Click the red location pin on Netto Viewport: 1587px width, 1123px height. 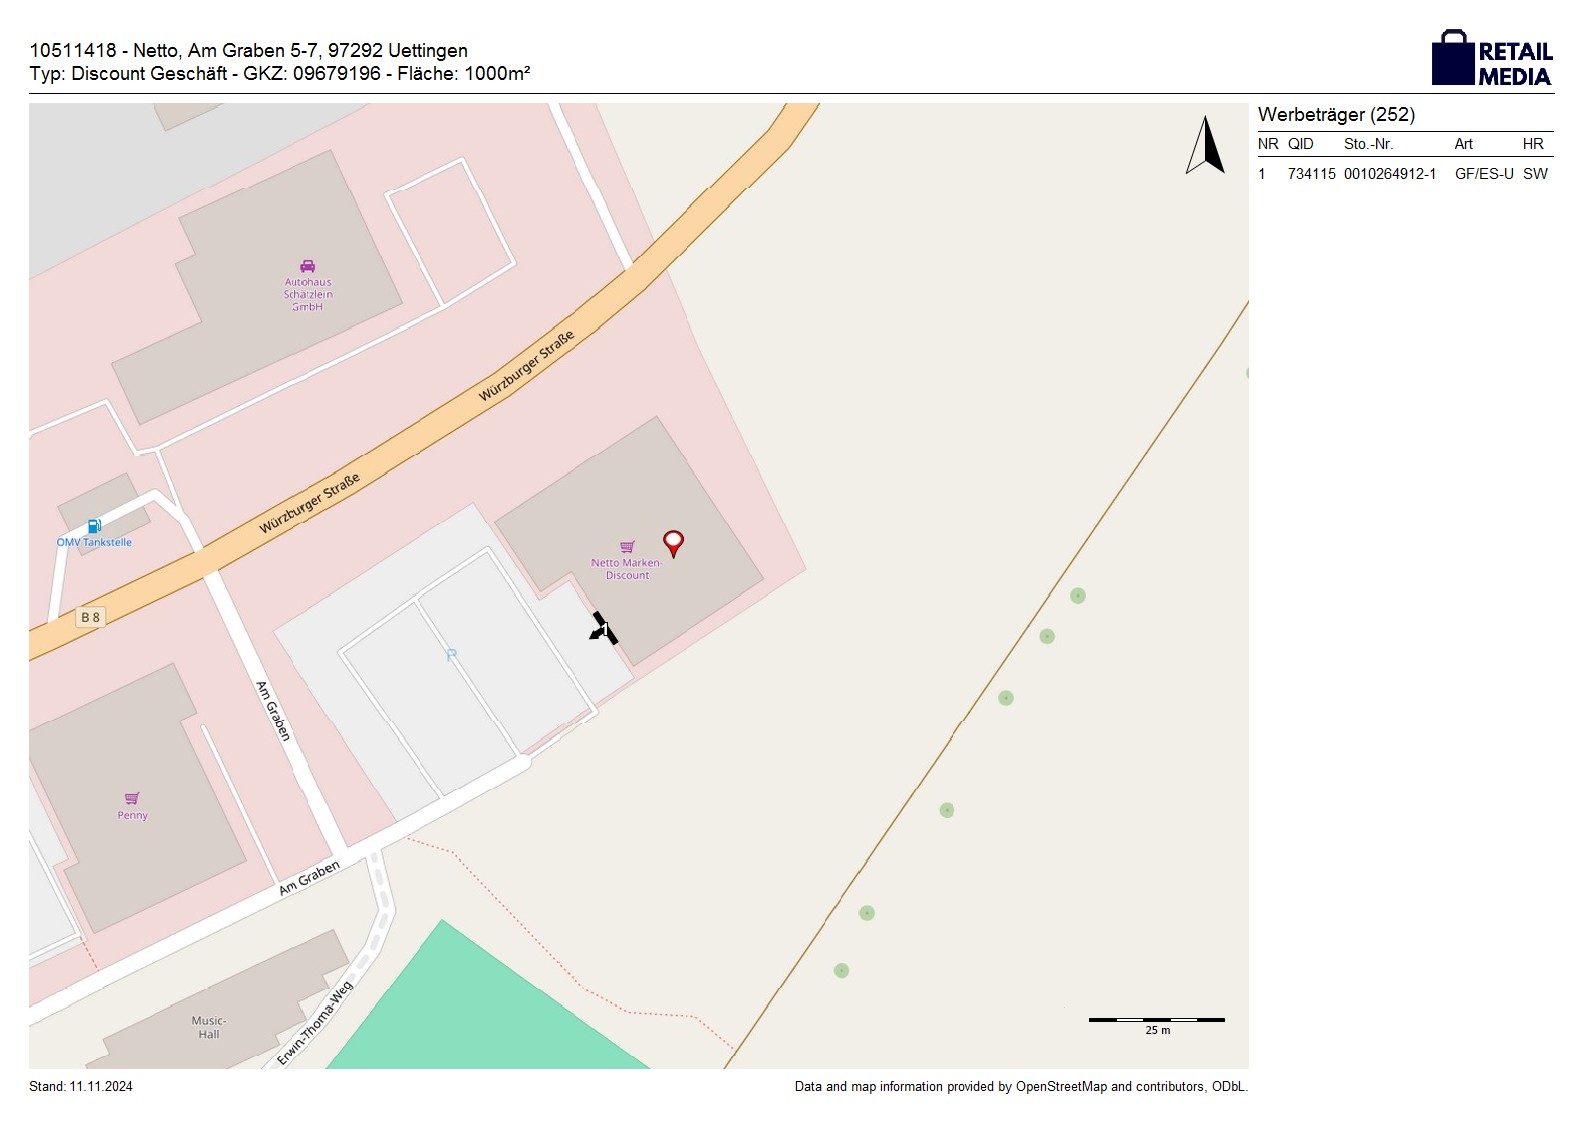tap(673, 542)
